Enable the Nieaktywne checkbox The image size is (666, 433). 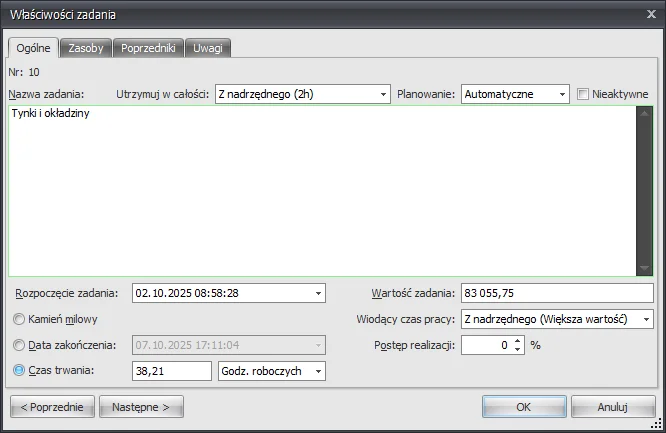[x=584, y=94]
